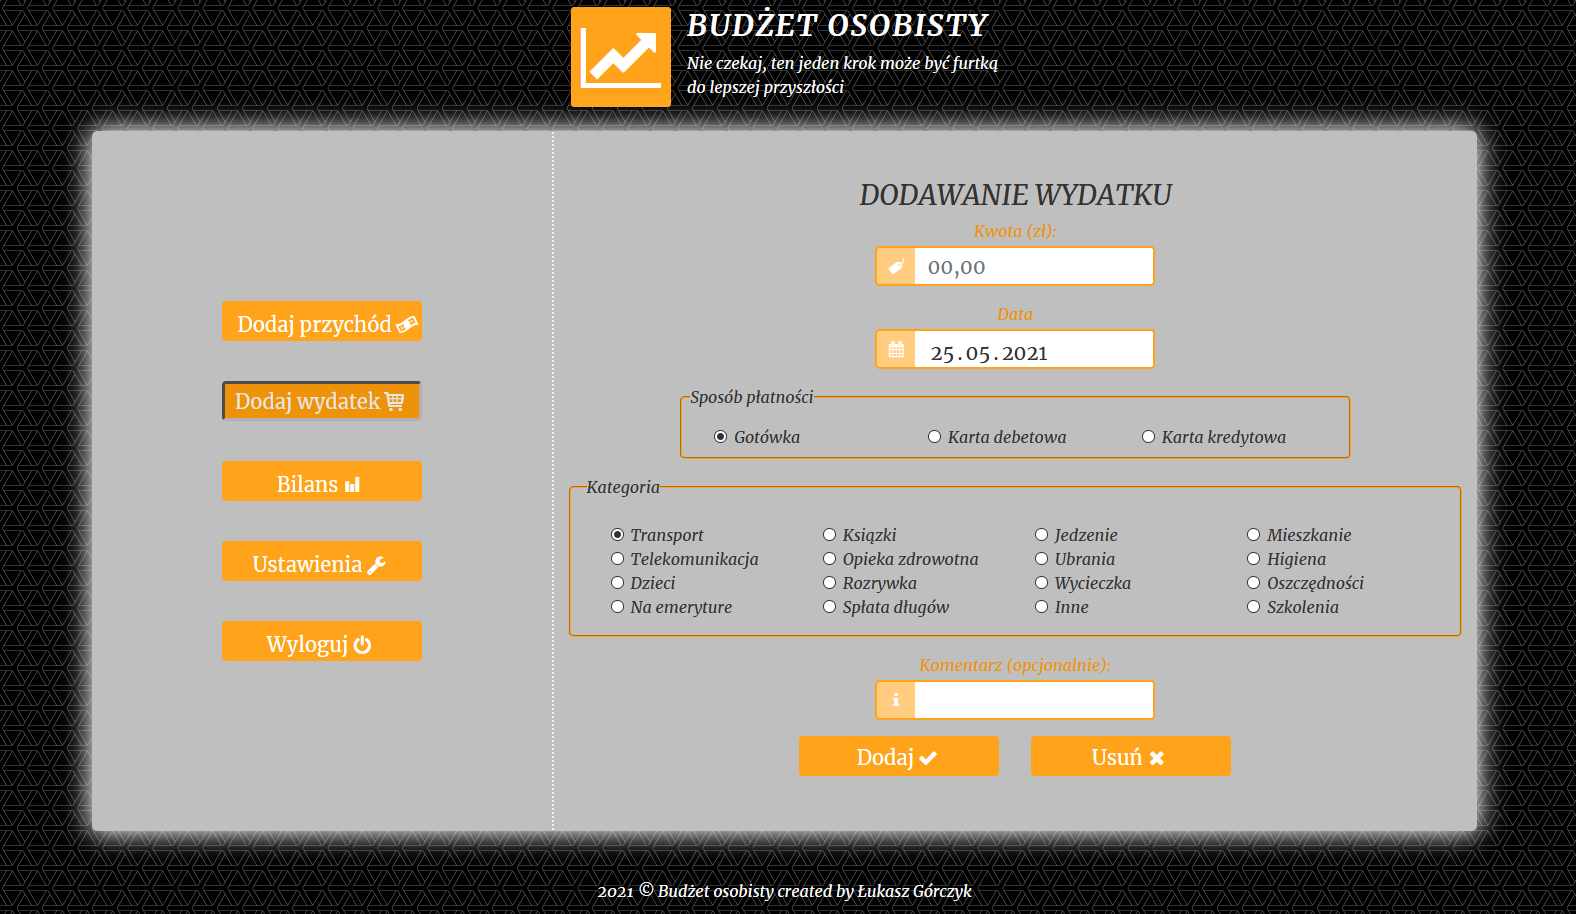Click the info icon beside comment field
The width and height of the screenshot is (1576, 914).
(896, 700)
